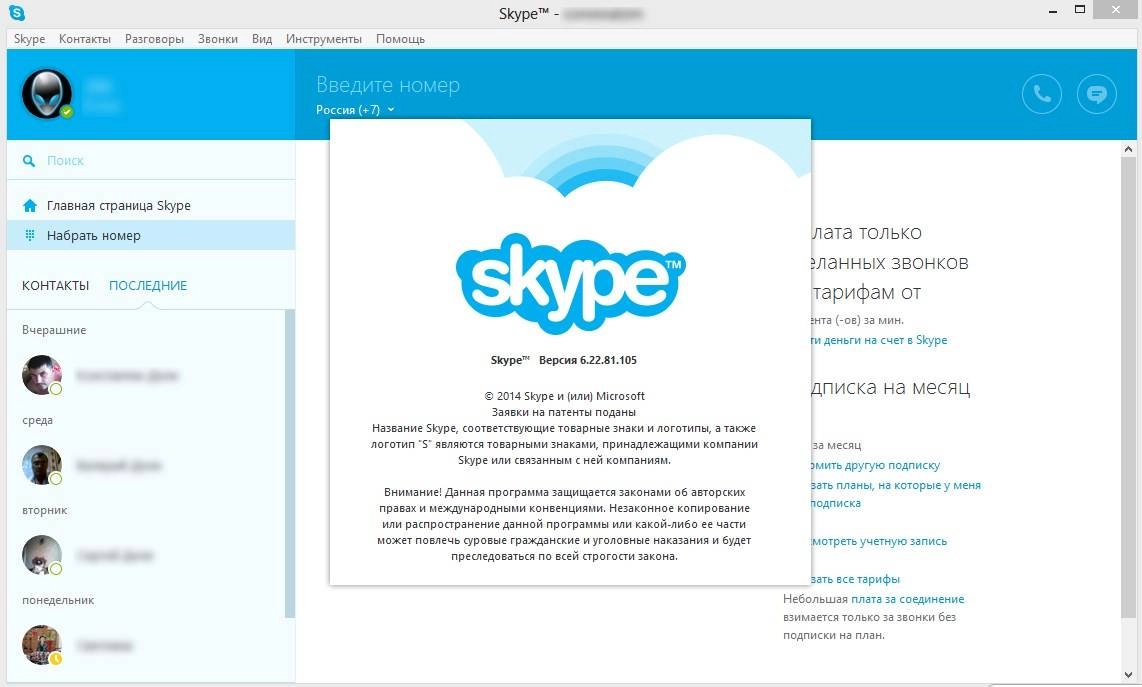Click status badge of понедельник contact
Screen dimensions: 1142x687
56,659
